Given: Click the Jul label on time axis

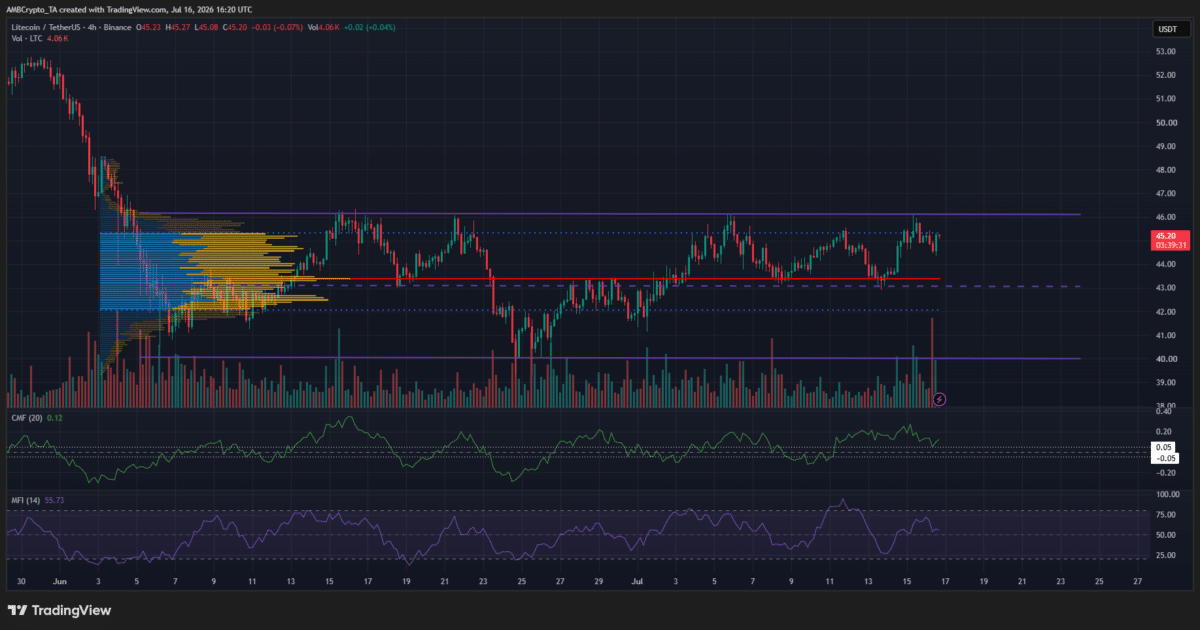Looking at the screenshot, I should 637,580.
